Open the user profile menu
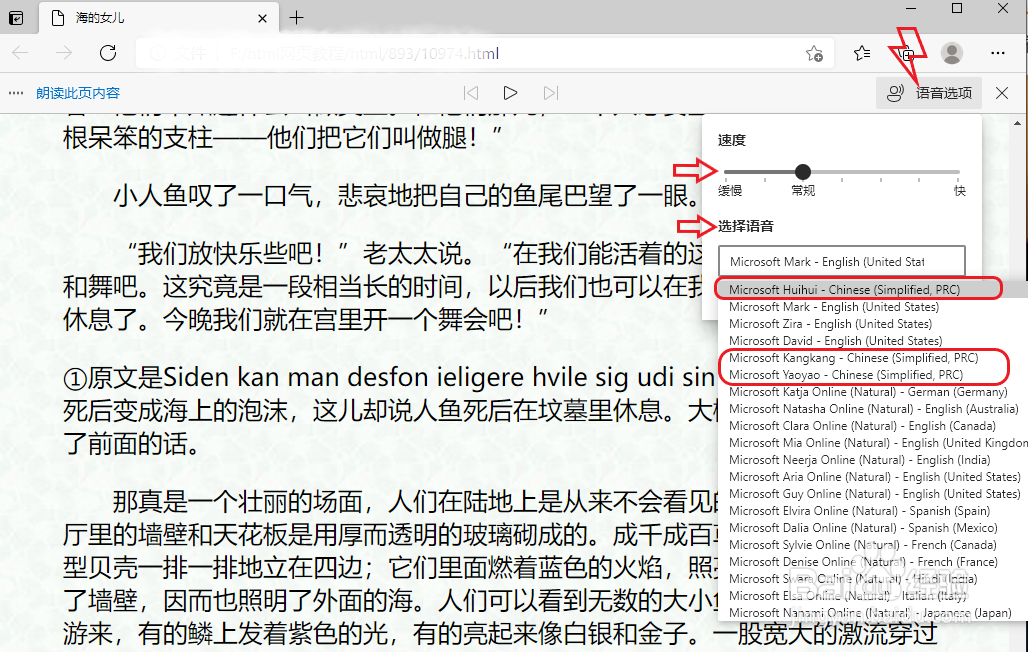Screen dimensions: 1028x652 click(951, 53)
